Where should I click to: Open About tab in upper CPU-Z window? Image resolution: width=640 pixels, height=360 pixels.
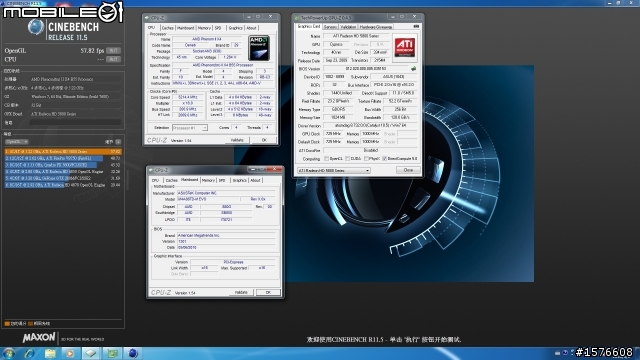(251, 28)
